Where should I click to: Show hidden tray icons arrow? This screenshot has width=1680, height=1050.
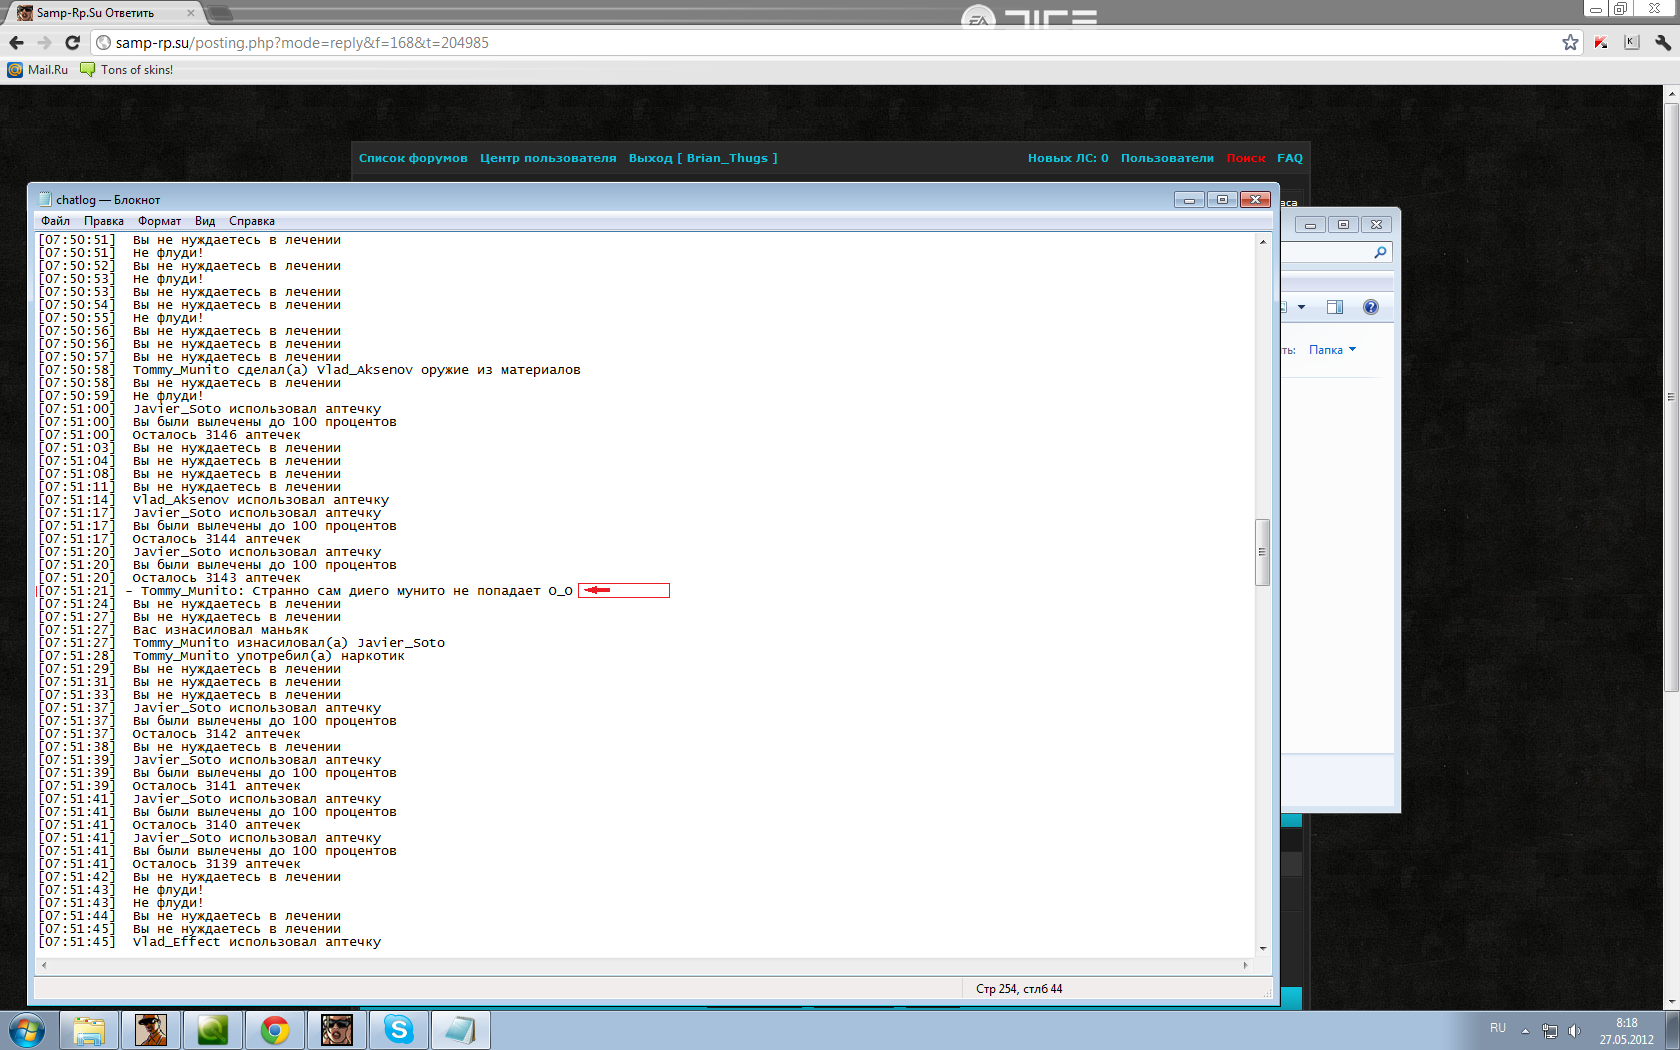(1525, 1031)
